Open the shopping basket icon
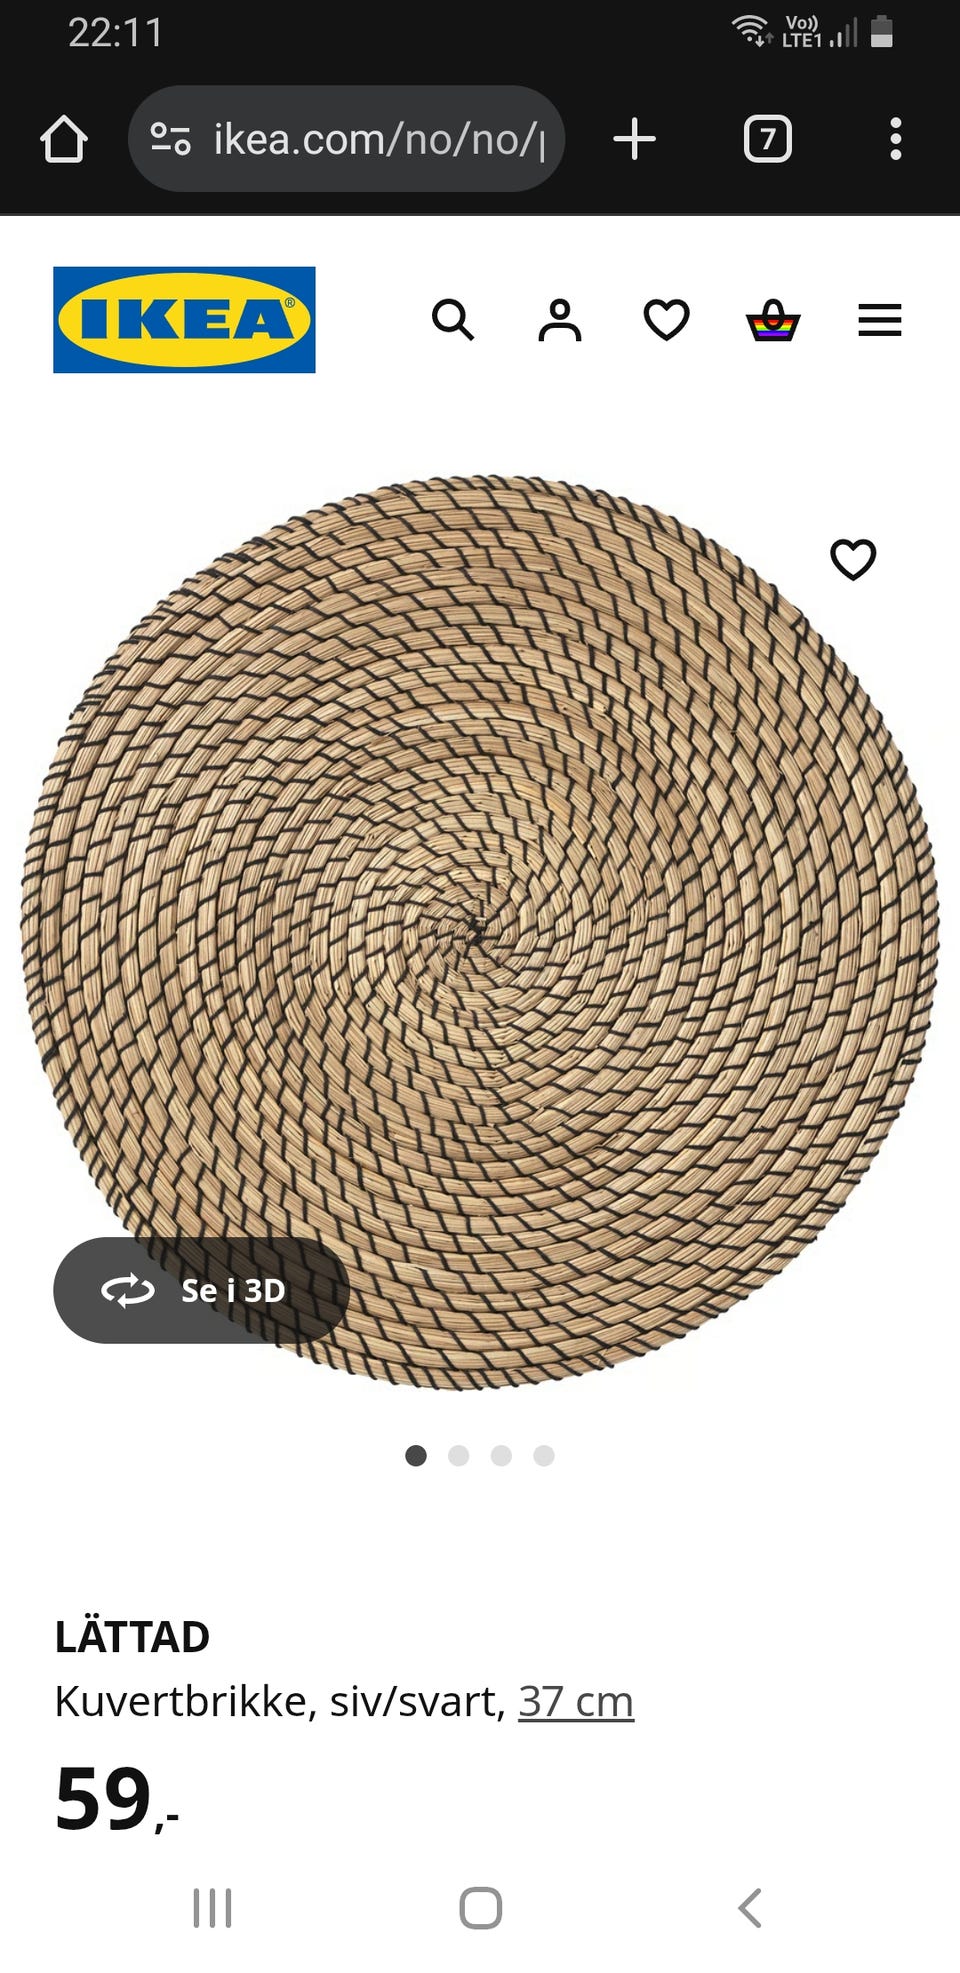The height and width of the screenshot is (1973, 960). click(x=773, y=320)
